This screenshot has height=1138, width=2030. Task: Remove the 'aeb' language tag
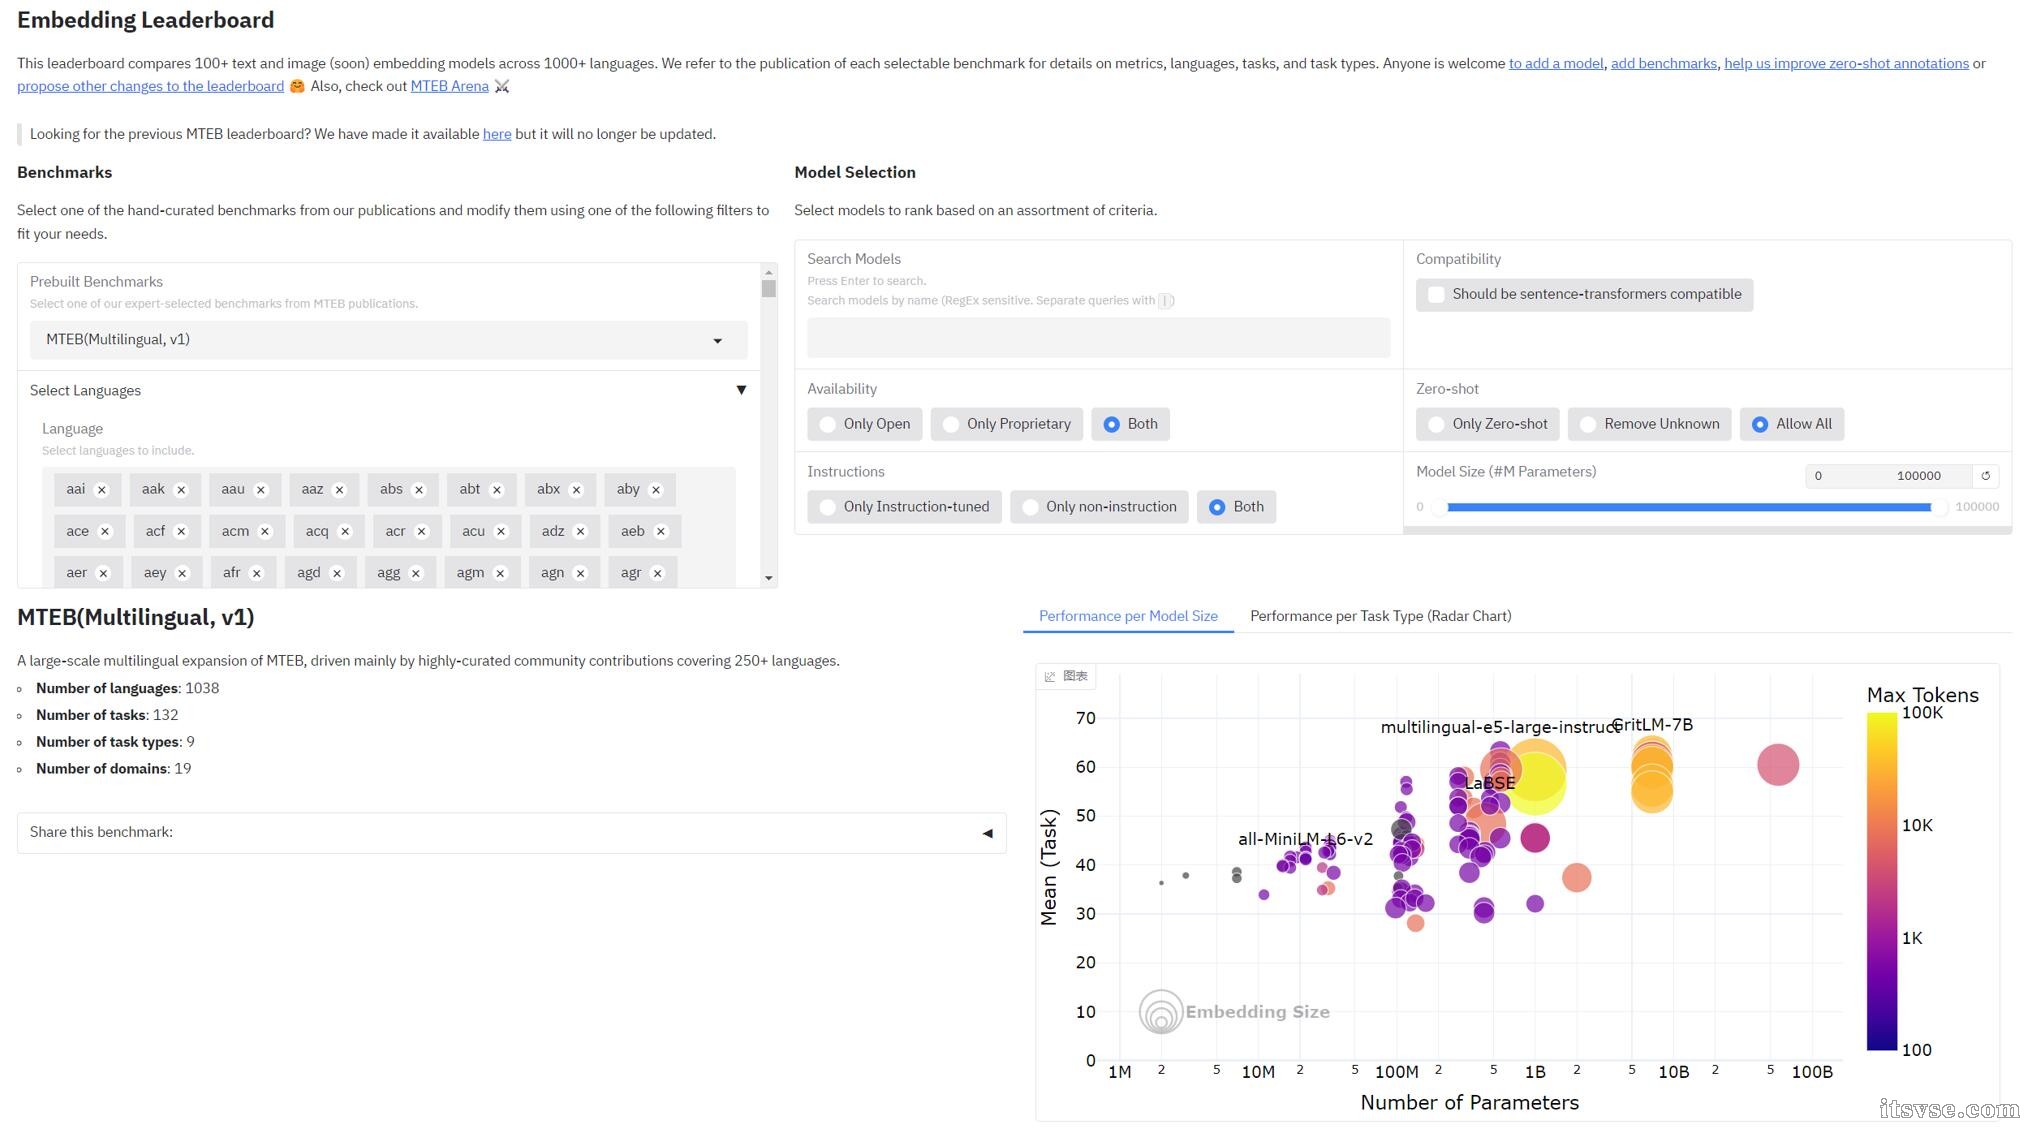[x=661, y=532]
